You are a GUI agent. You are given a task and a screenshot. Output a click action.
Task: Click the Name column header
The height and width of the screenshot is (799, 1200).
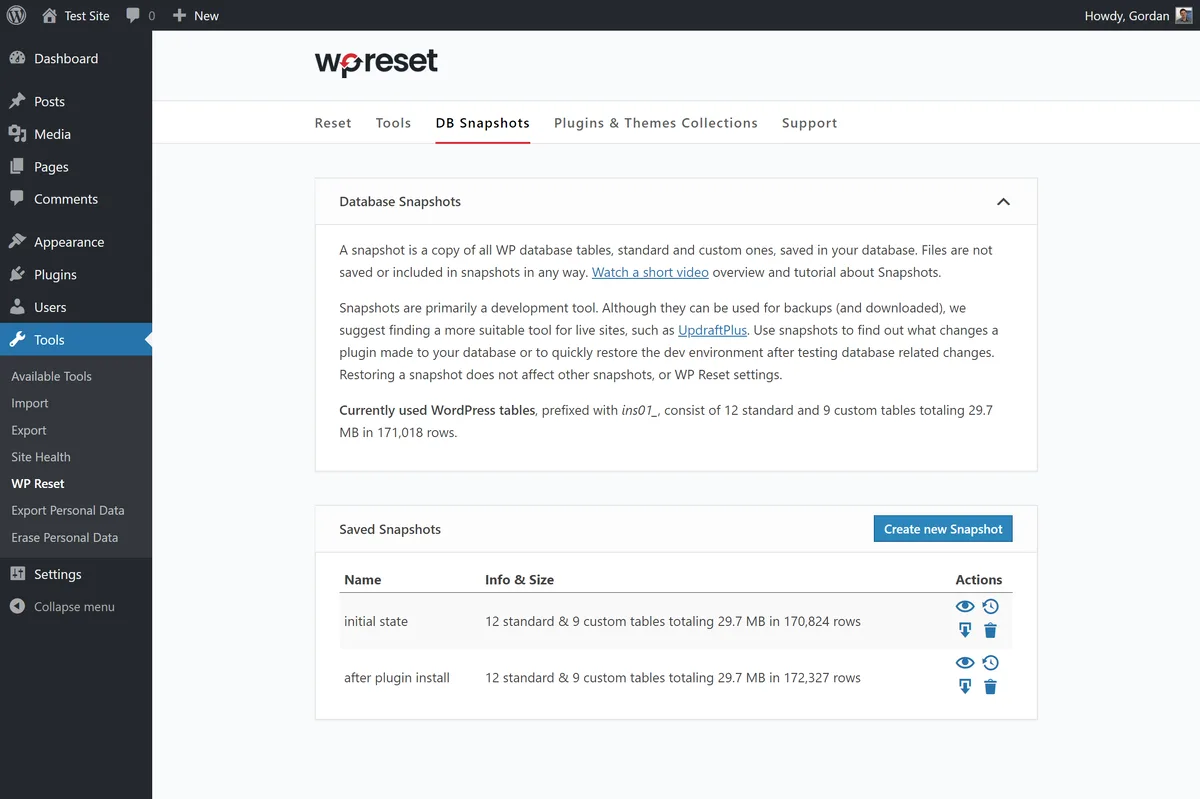coord(362,579)
